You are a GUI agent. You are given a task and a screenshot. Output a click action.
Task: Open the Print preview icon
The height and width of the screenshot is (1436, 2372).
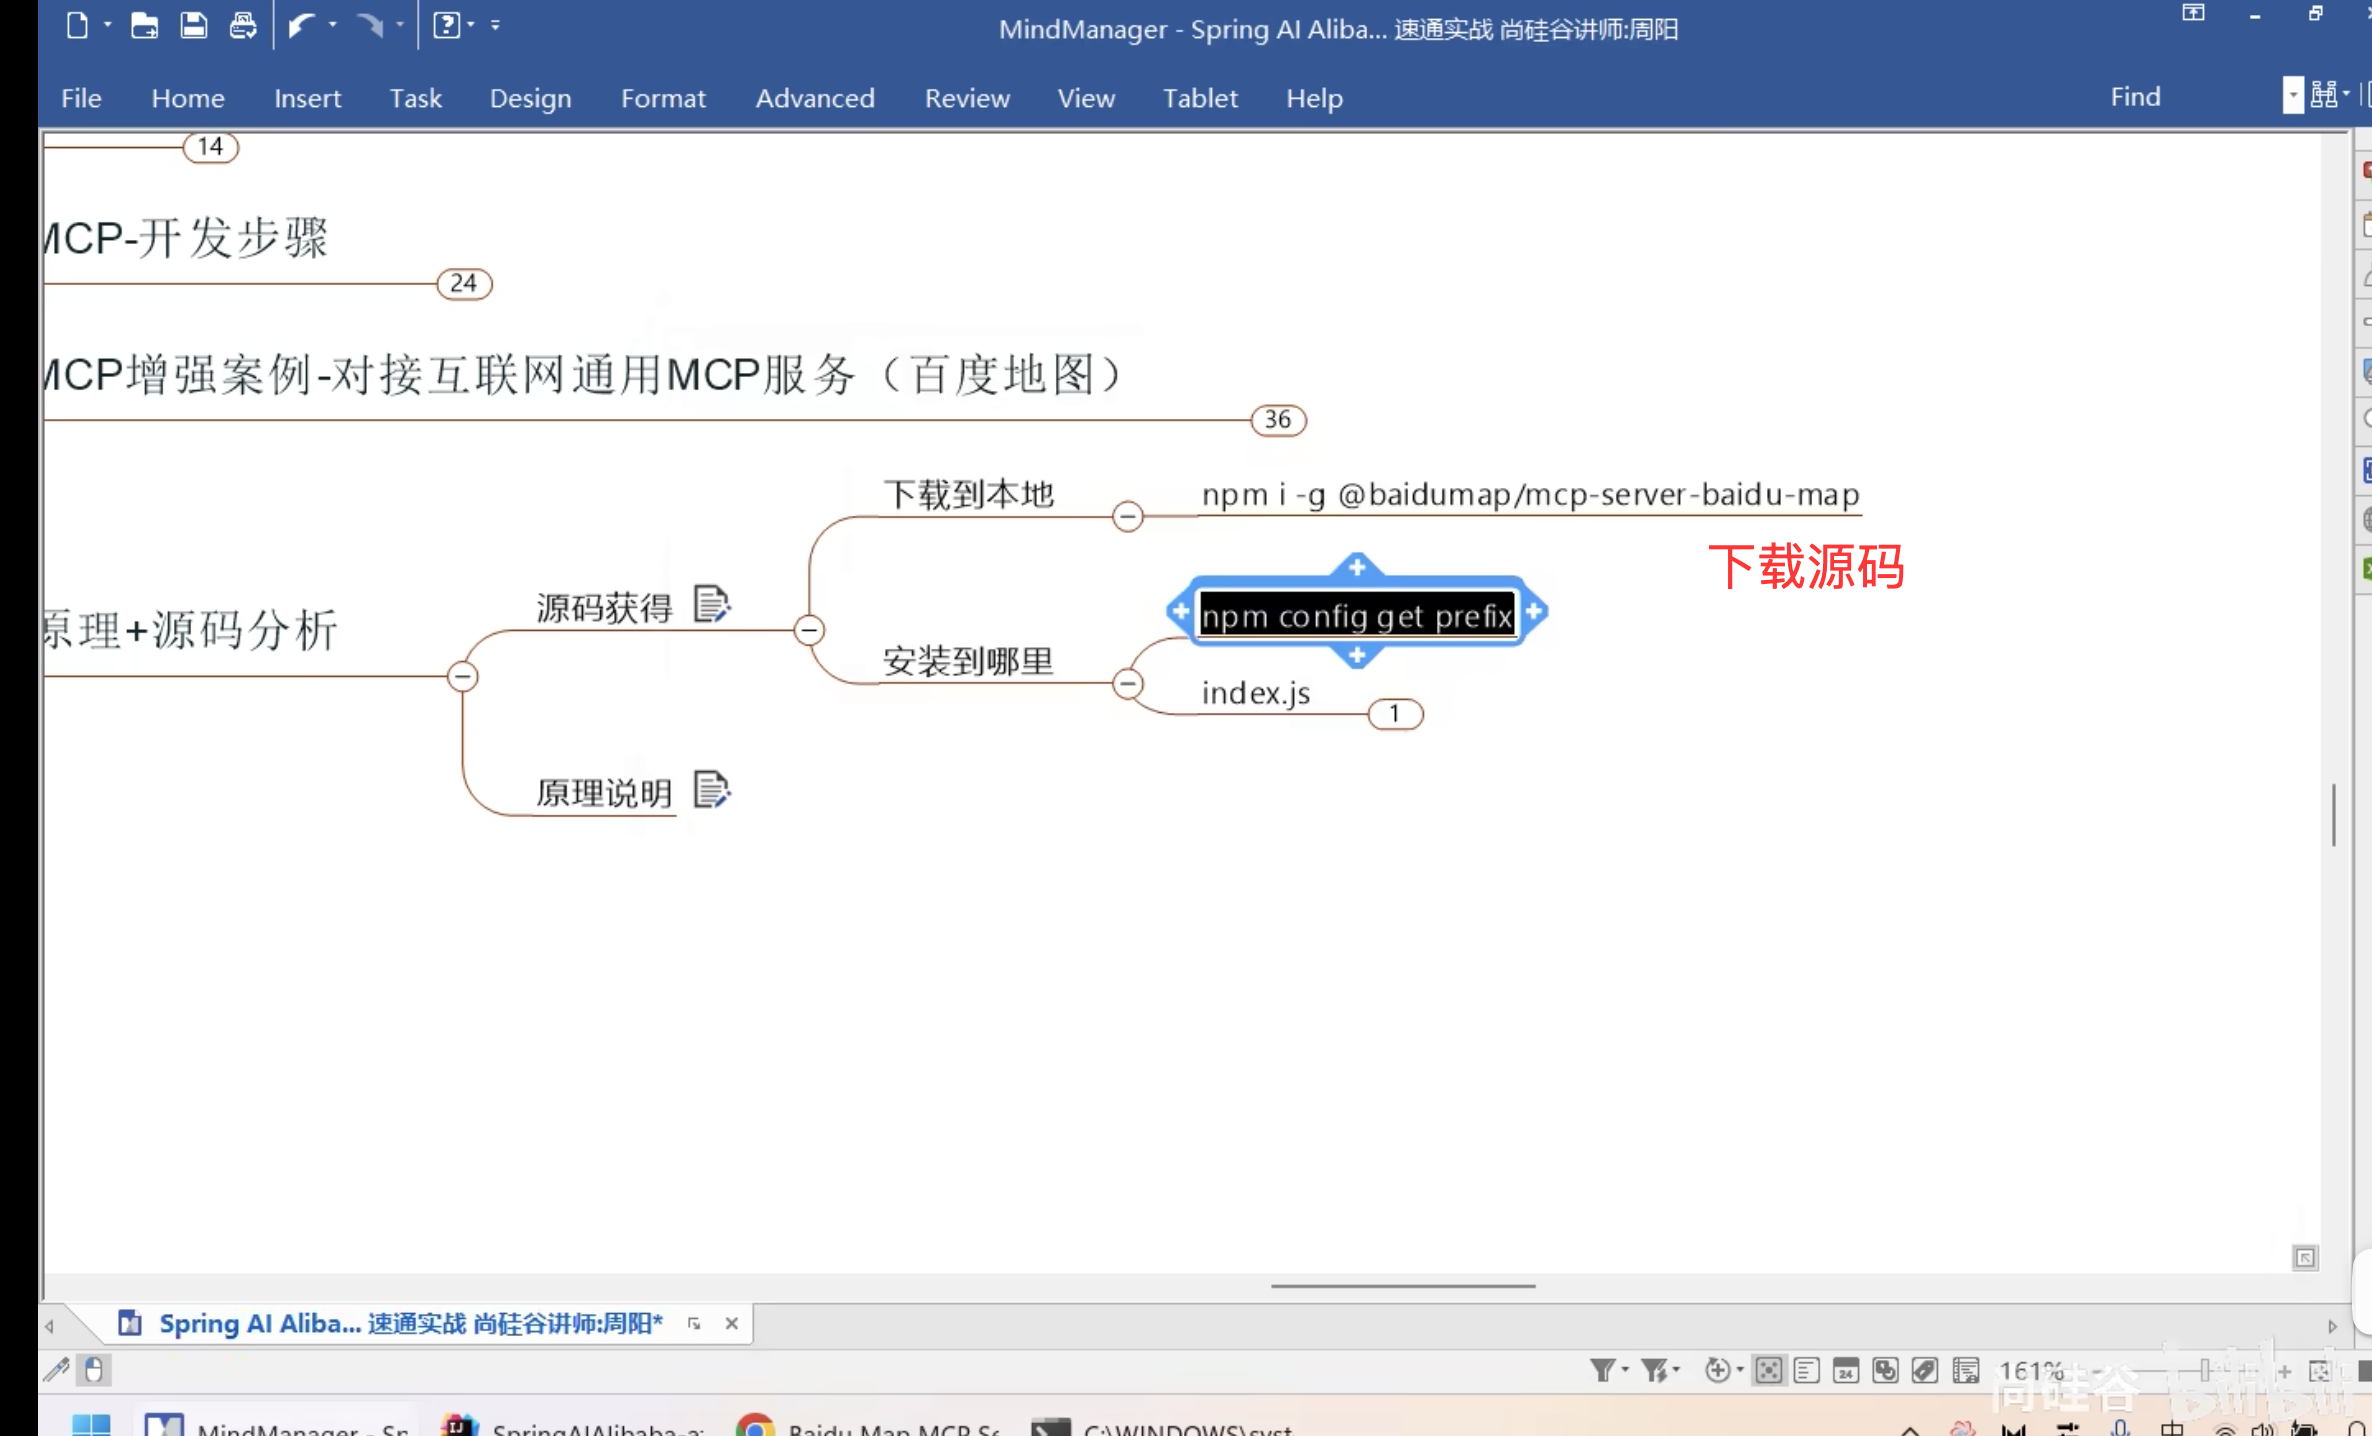[x=242, y=26]
